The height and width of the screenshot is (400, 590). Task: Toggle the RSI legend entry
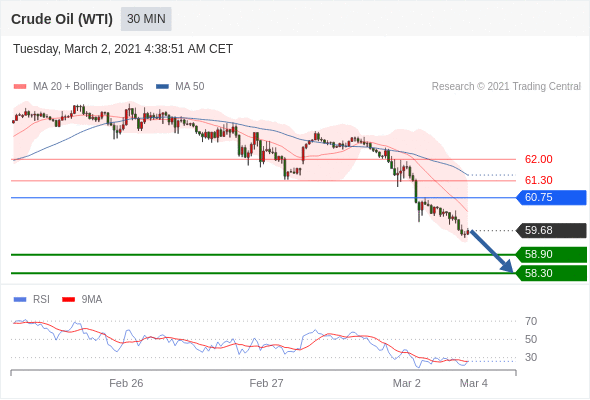[x=32, y=300]
